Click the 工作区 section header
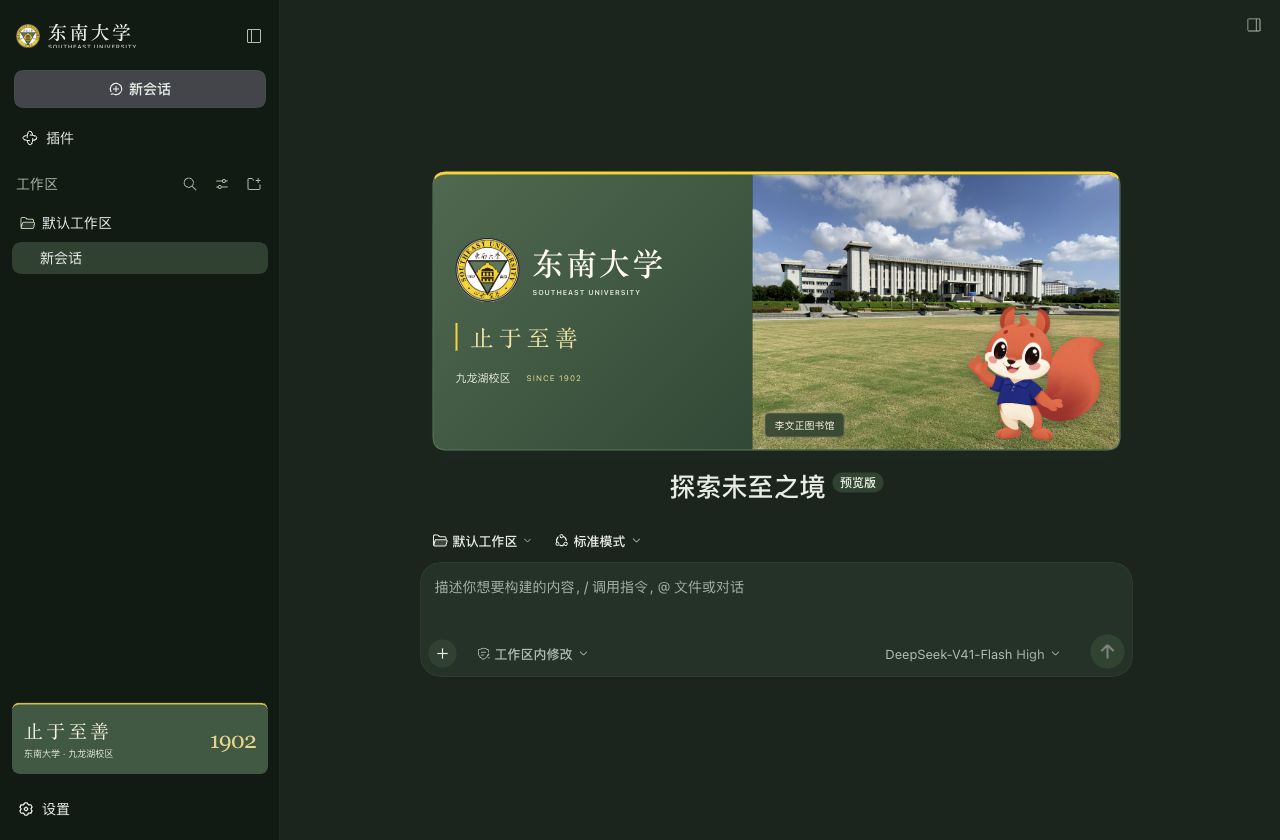This screenshot has width=1280, height=840. pos(37,184)
